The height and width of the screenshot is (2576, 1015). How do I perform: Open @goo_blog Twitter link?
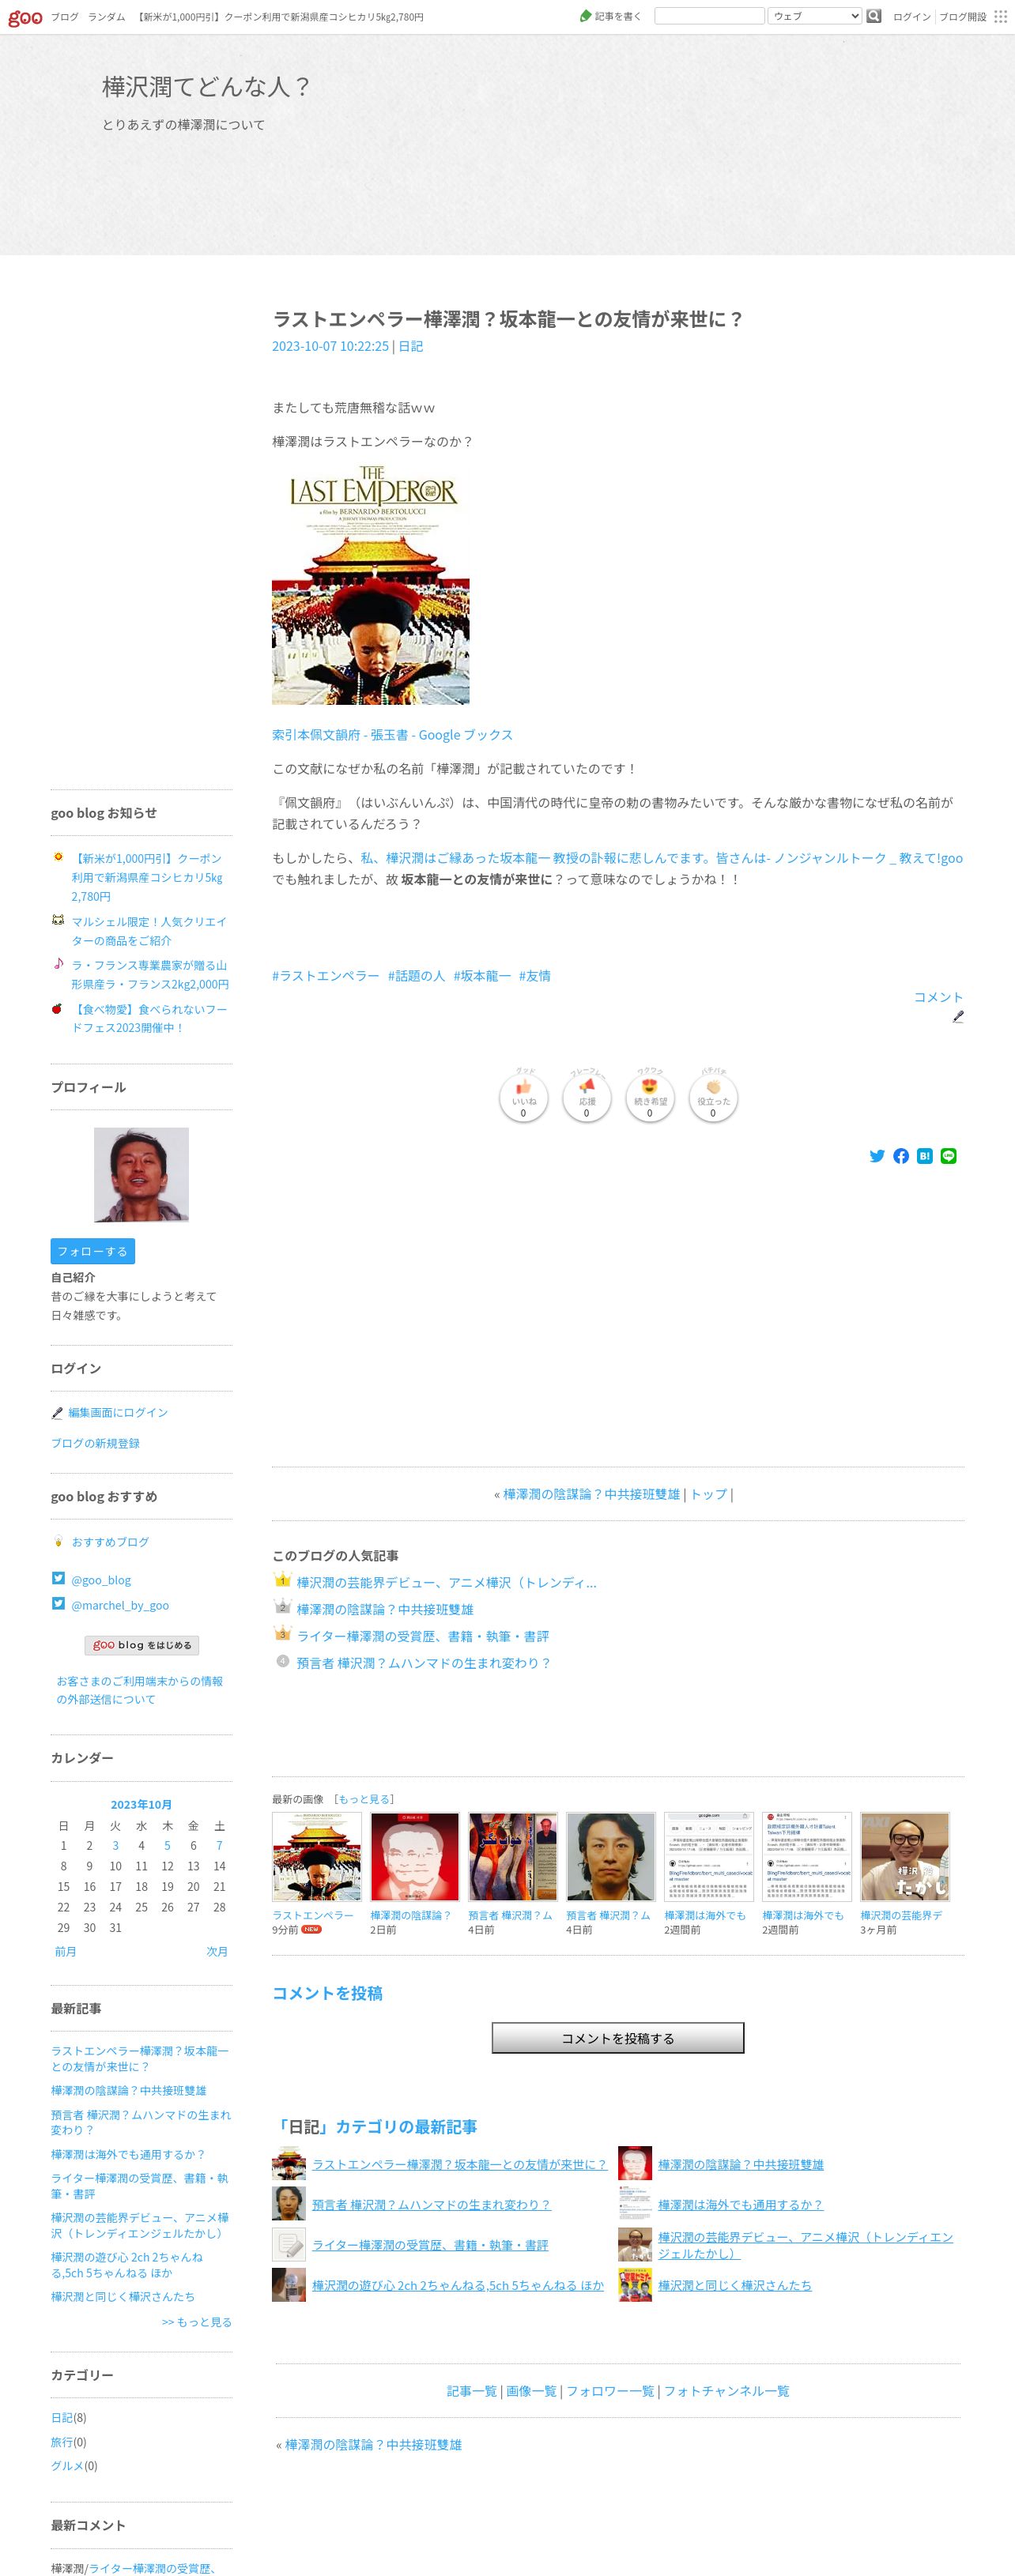pyautogui.click(x=101, y=1580)
